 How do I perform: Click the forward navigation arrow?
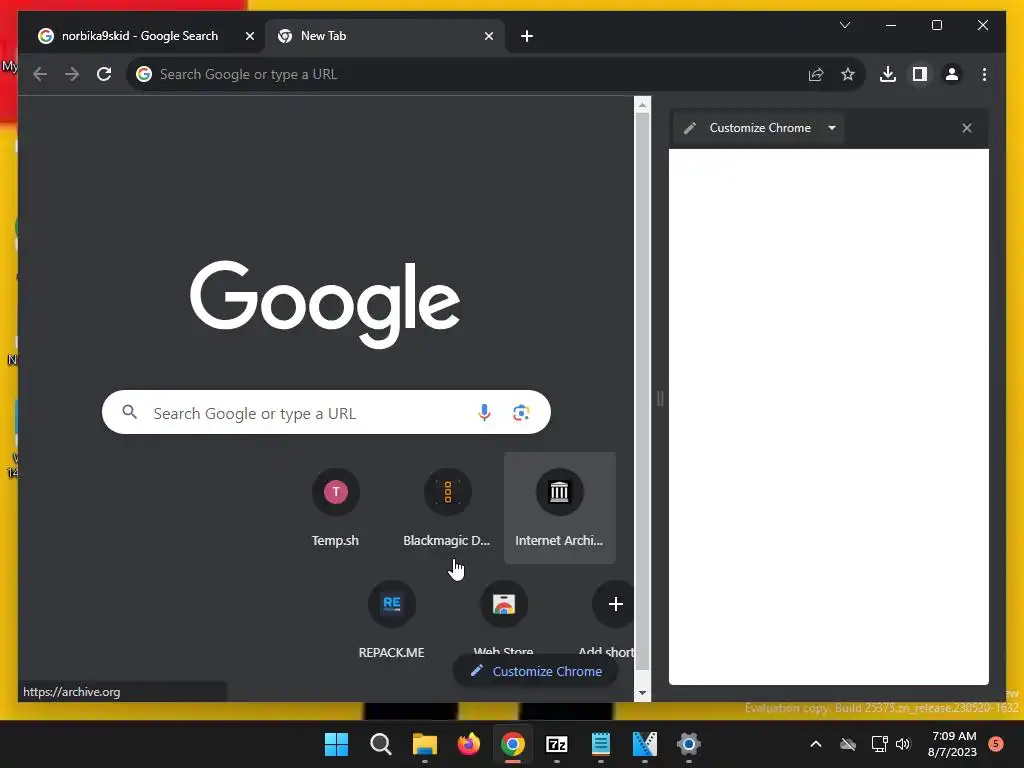tap(72, 74)
